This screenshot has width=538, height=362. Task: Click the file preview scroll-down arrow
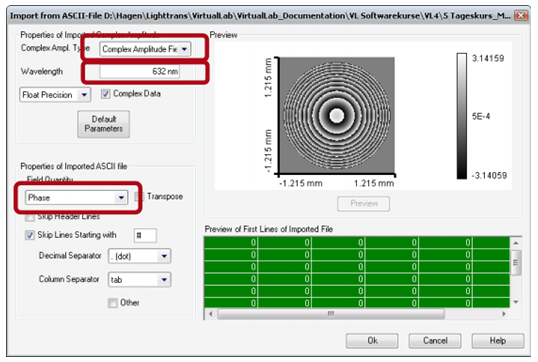[516, 302]
